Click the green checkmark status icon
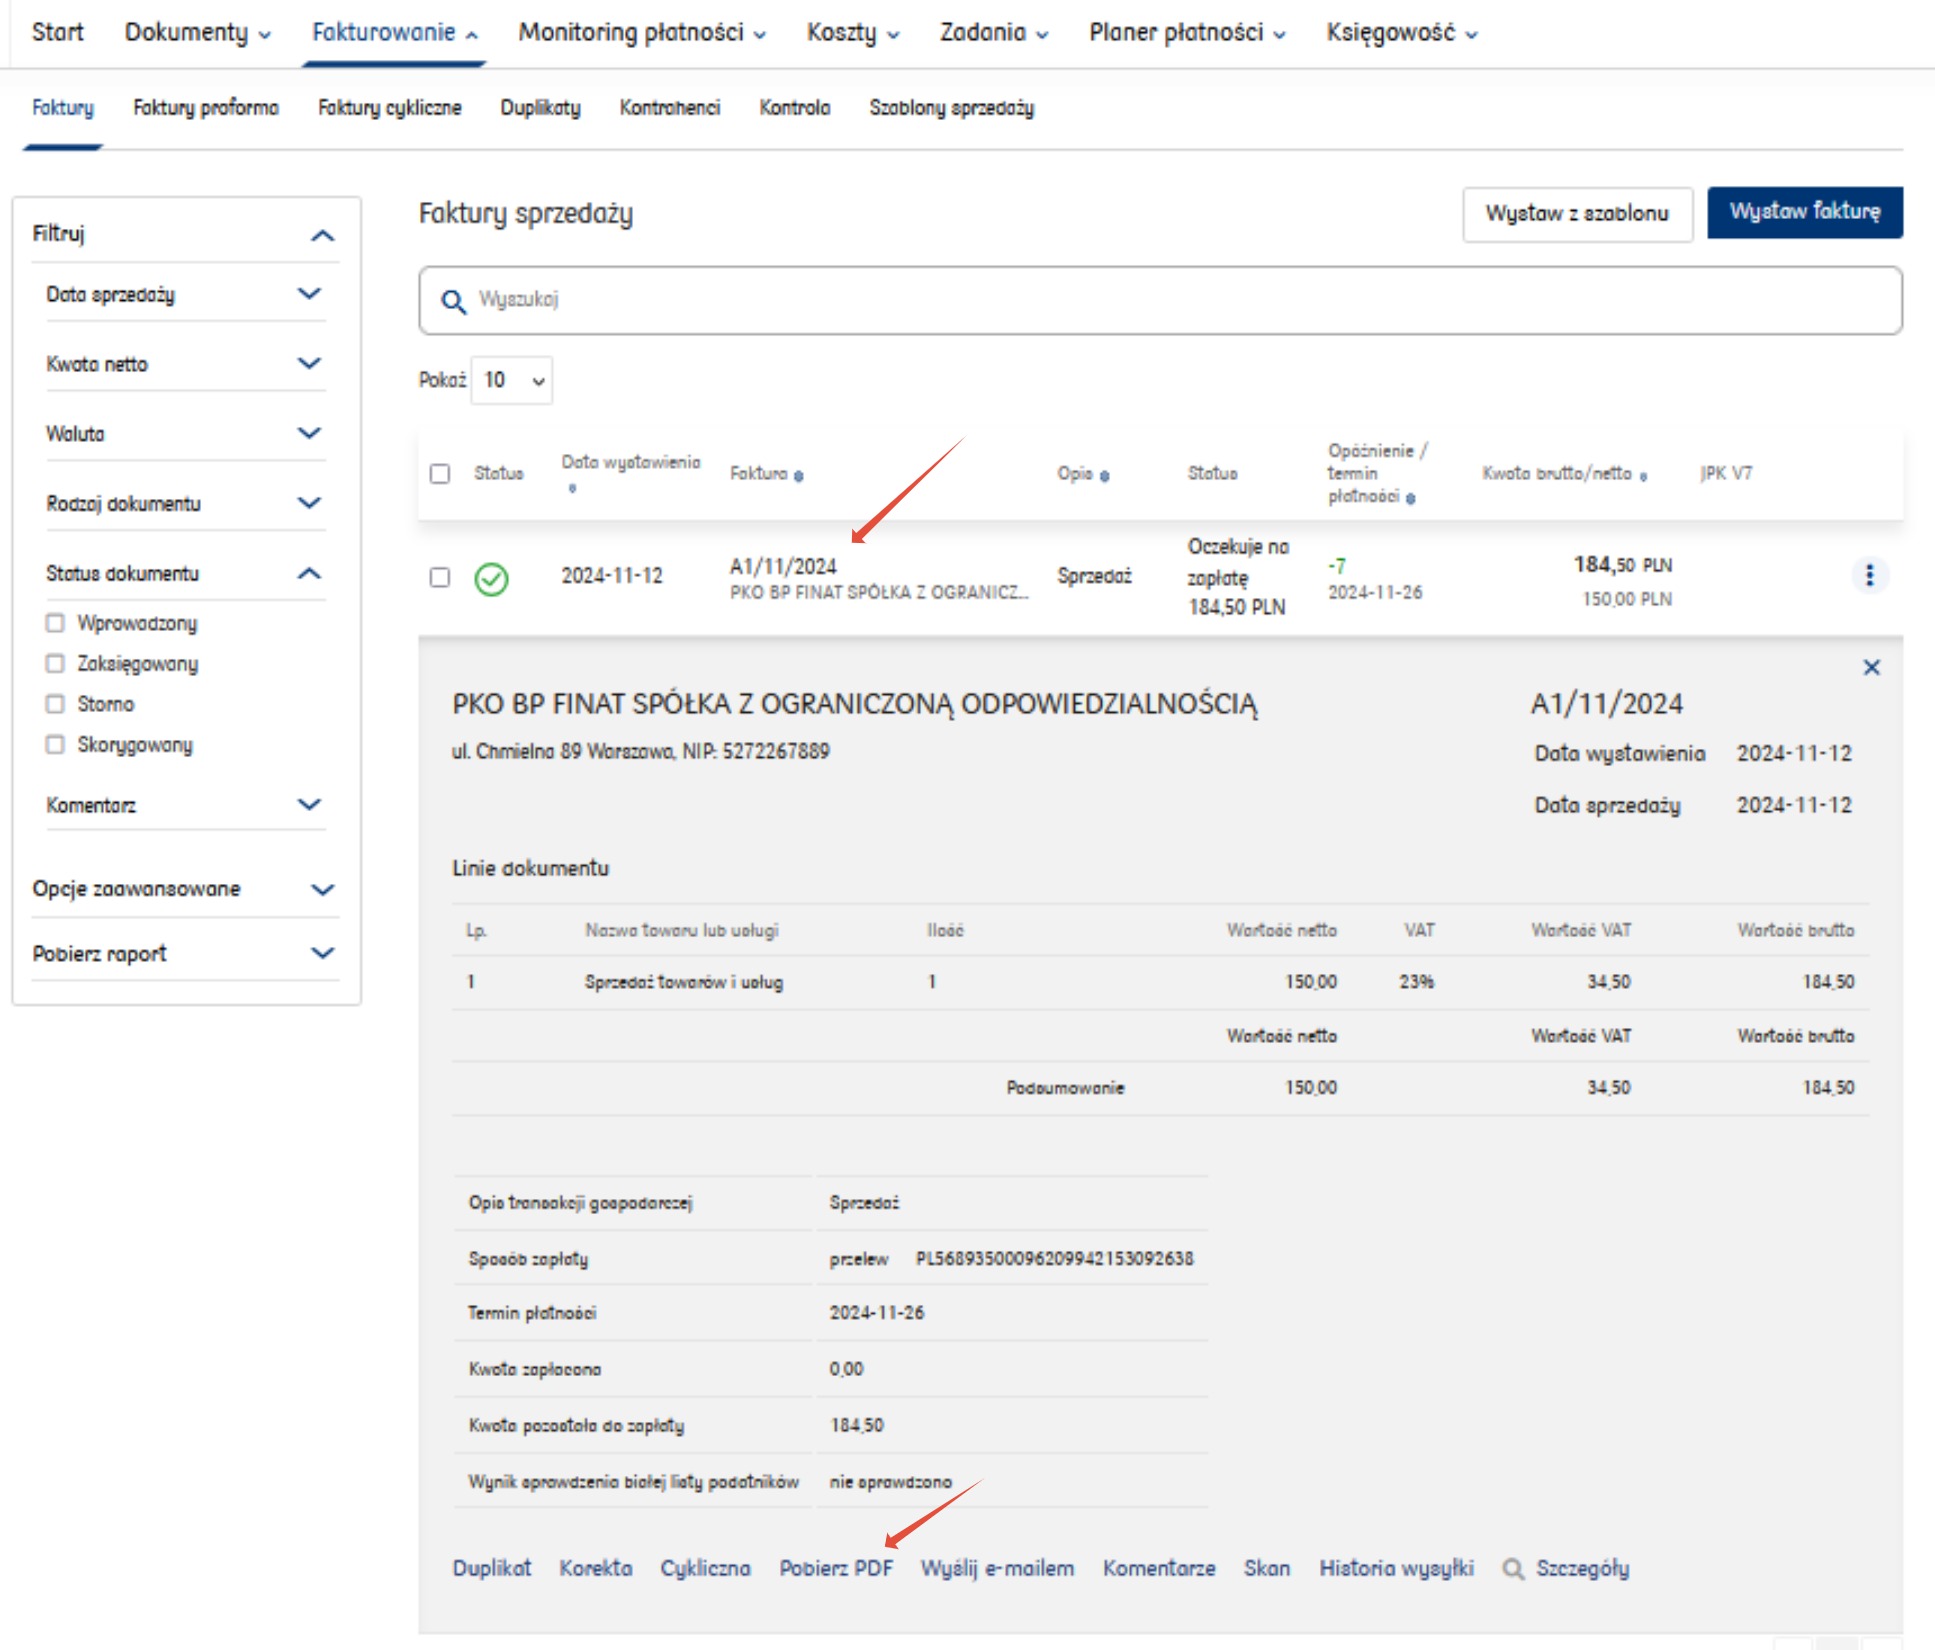 pyautogui.click(x=491, y=579)
